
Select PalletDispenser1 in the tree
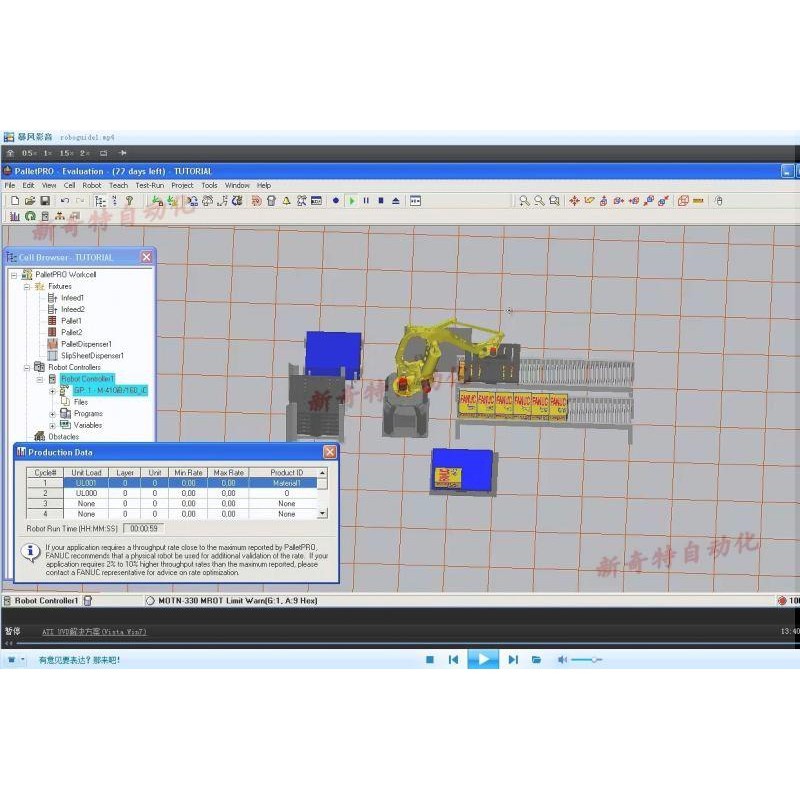(86, 344)
